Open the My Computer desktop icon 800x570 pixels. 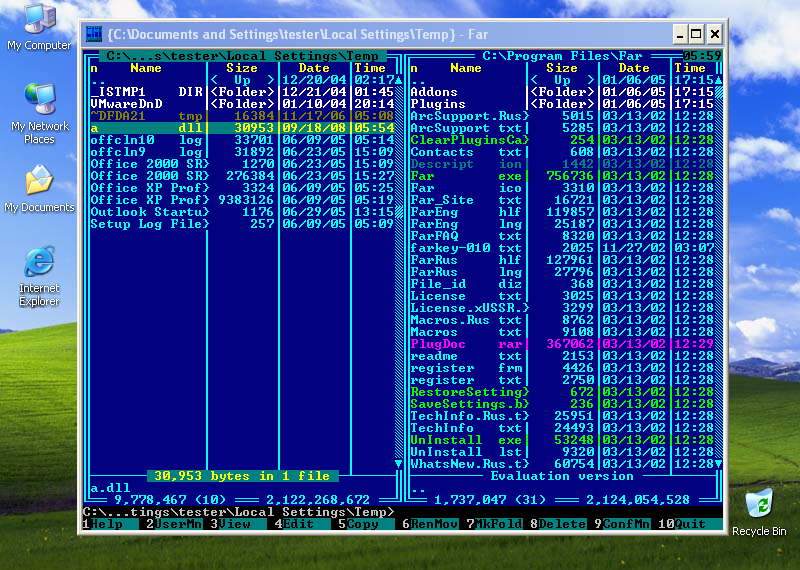39,25
